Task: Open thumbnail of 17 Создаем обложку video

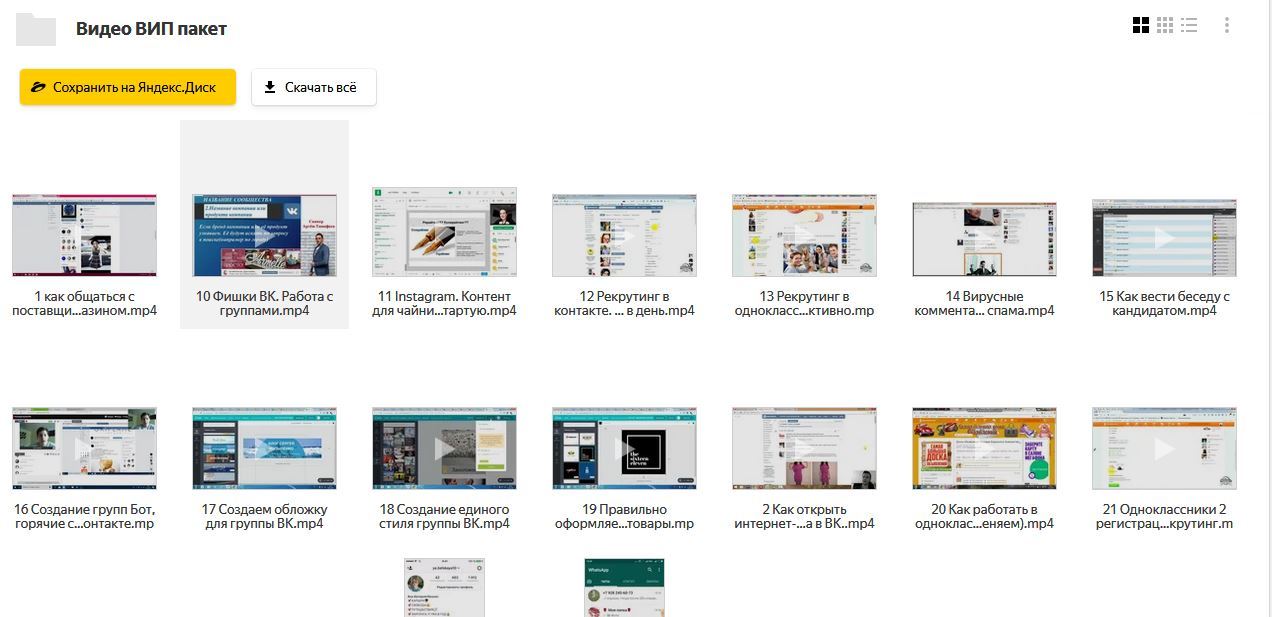Action: (x=264, y=448)
